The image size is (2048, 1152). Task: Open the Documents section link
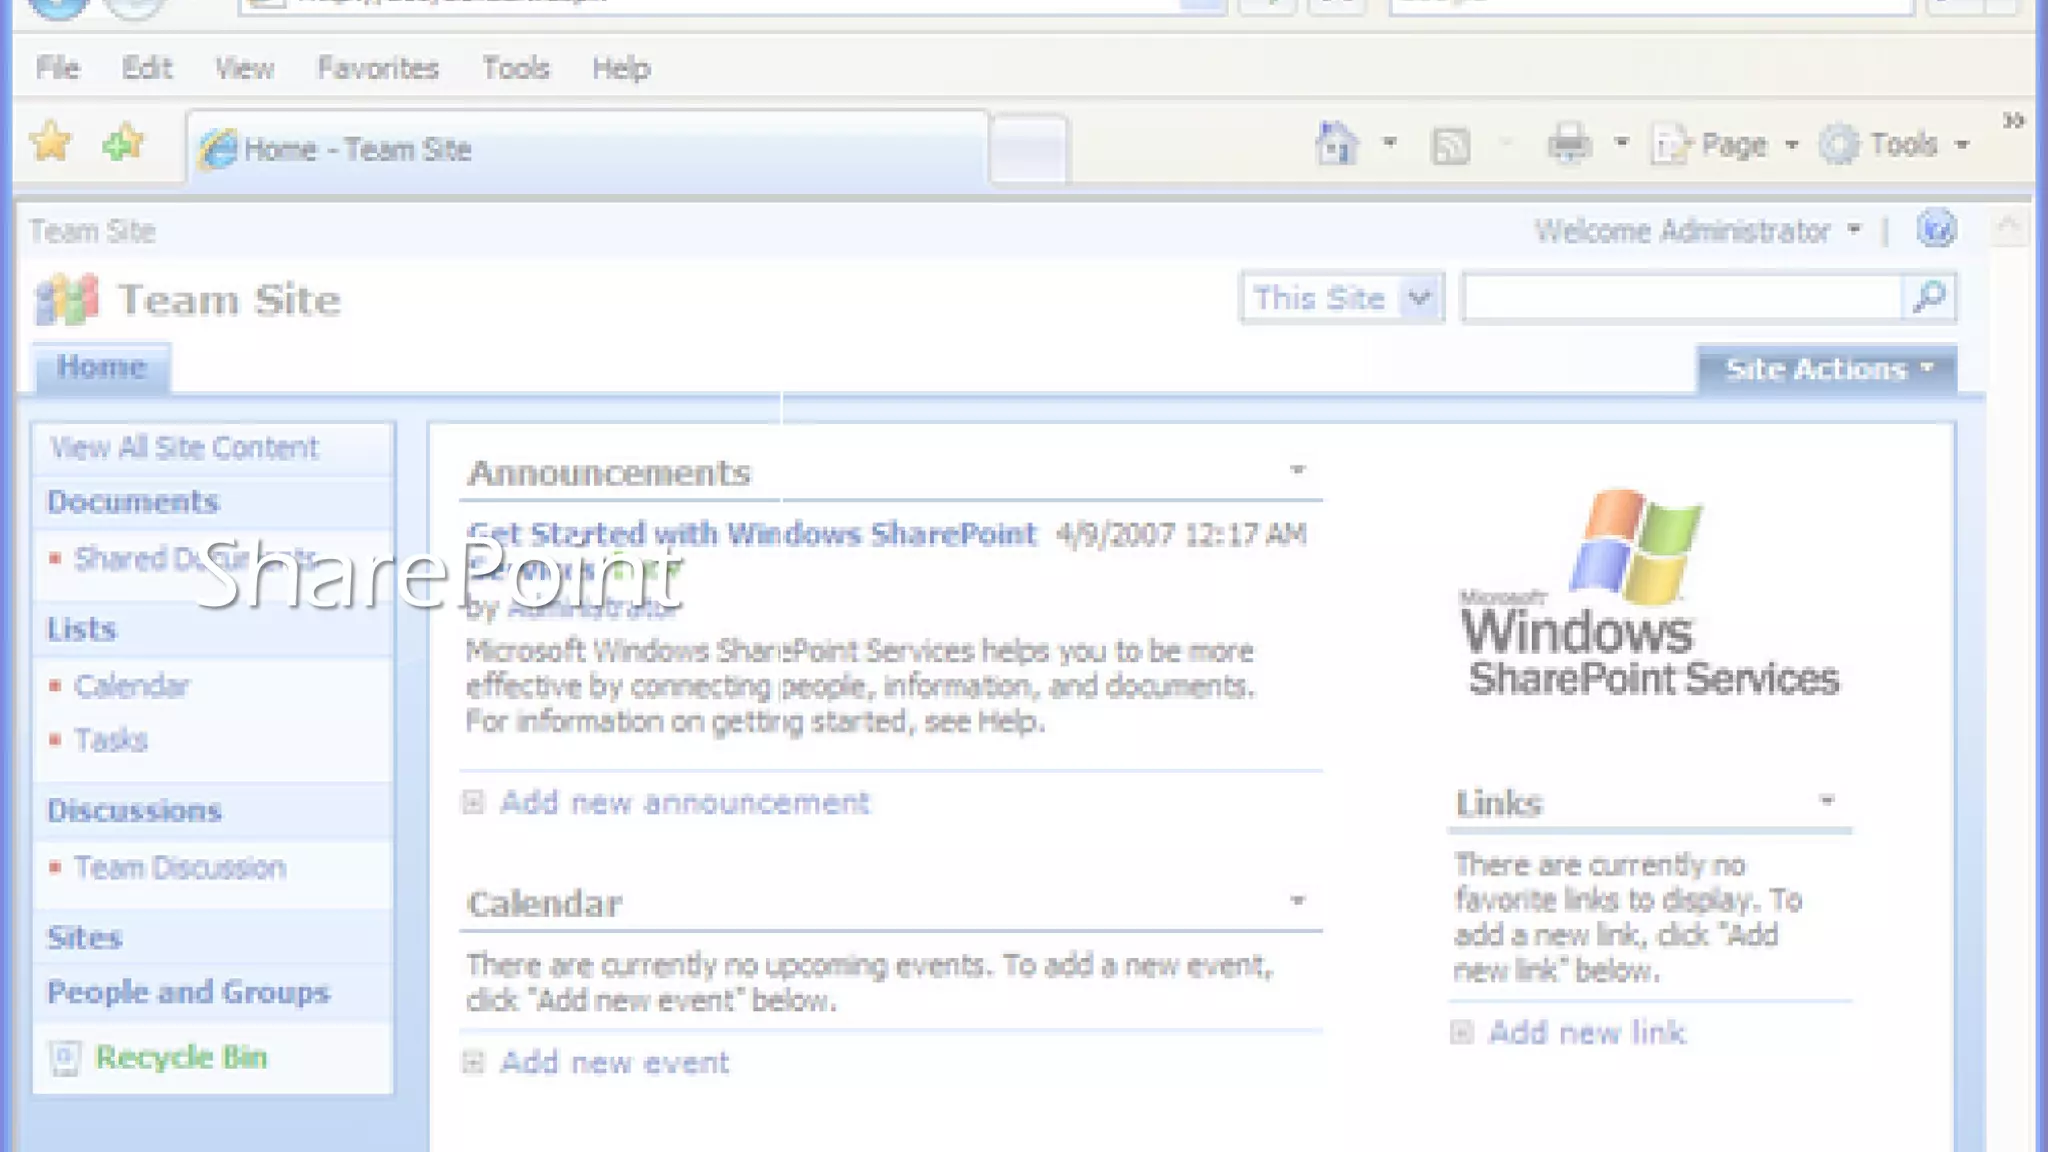pos(132,501)
